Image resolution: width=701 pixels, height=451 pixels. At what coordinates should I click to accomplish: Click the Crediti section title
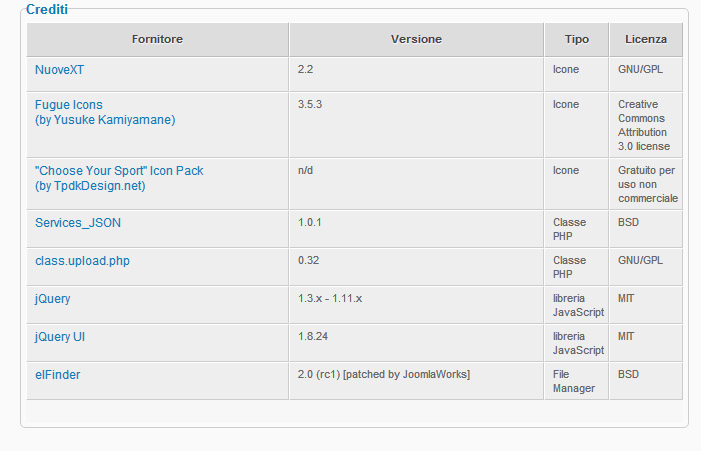tap(47, 9)
